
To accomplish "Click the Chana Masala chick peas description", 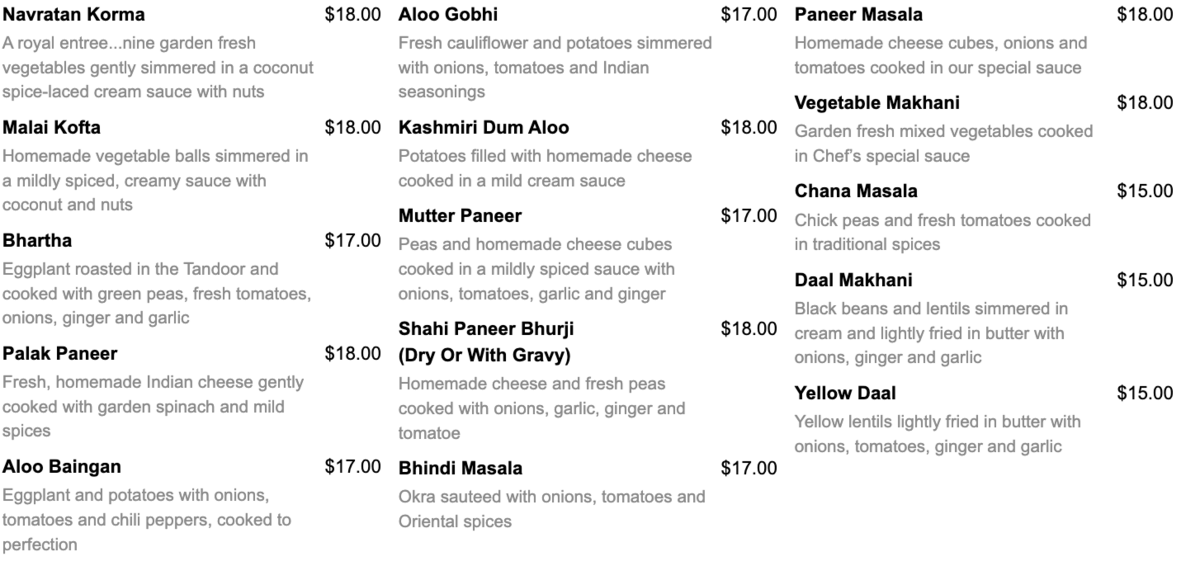I will [x=943, y=232].
